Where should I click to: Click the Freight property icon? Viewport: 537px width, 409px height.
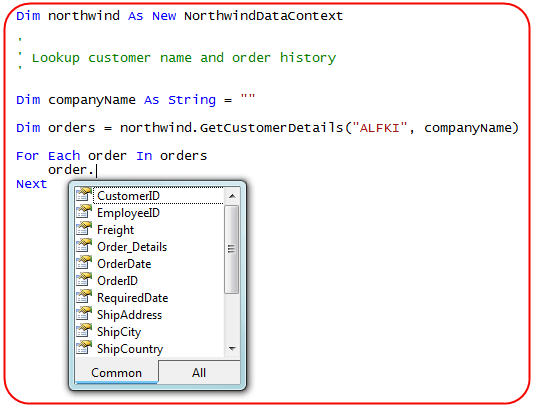[84, 228]
